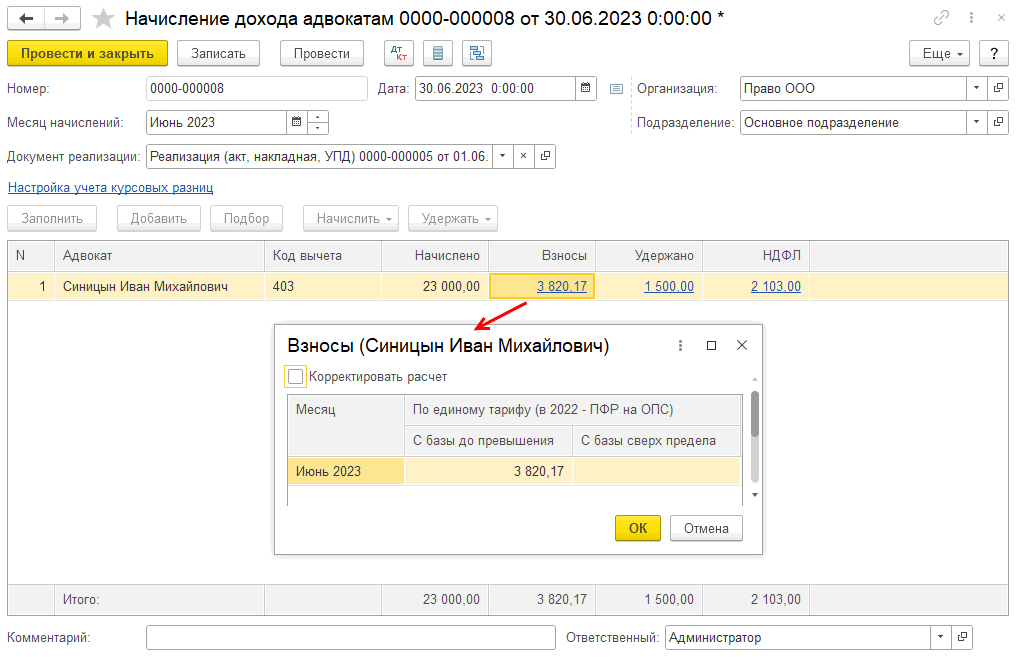The image size is (1016, 657).
Task: Open Настройка учета курсовых разниц link
Action: [x=110, y=187]
